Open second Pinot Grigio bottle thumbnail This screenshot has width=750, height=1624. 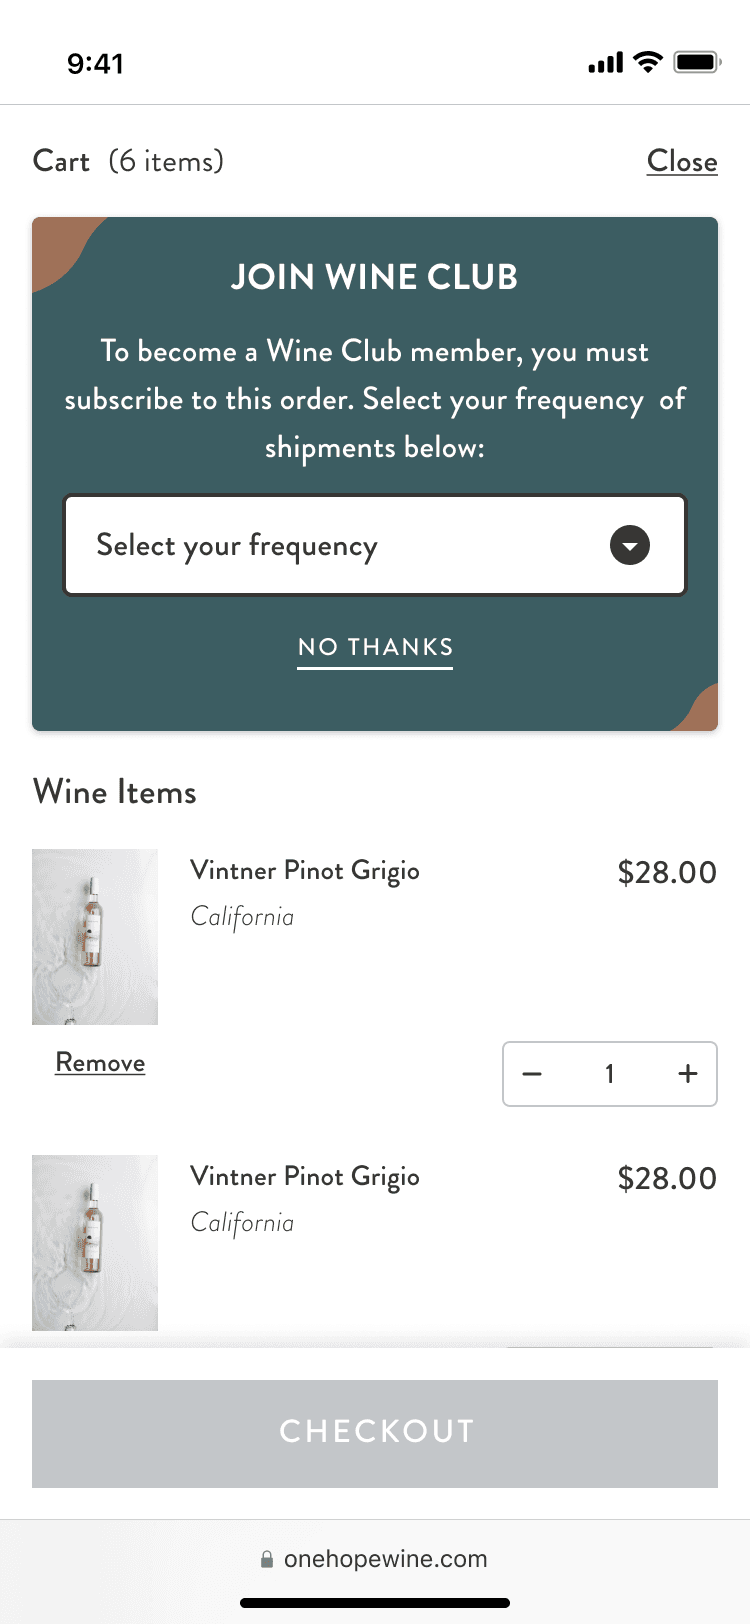click(95, 1242)
